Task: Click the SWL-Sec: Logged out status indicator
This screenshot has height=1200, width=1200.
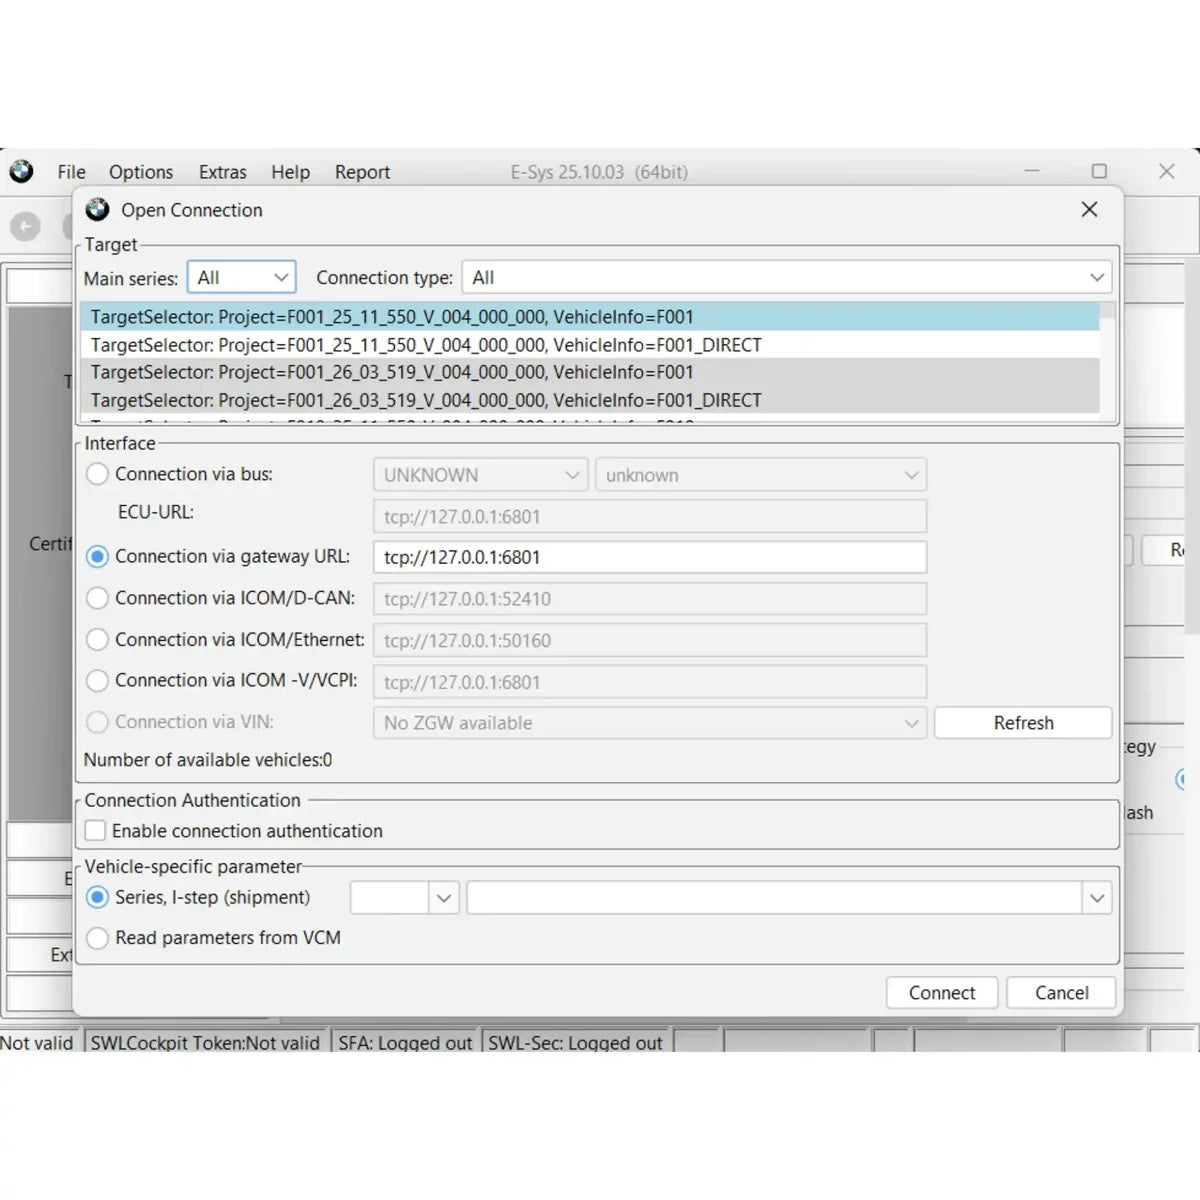Action: pos(574,1043)
